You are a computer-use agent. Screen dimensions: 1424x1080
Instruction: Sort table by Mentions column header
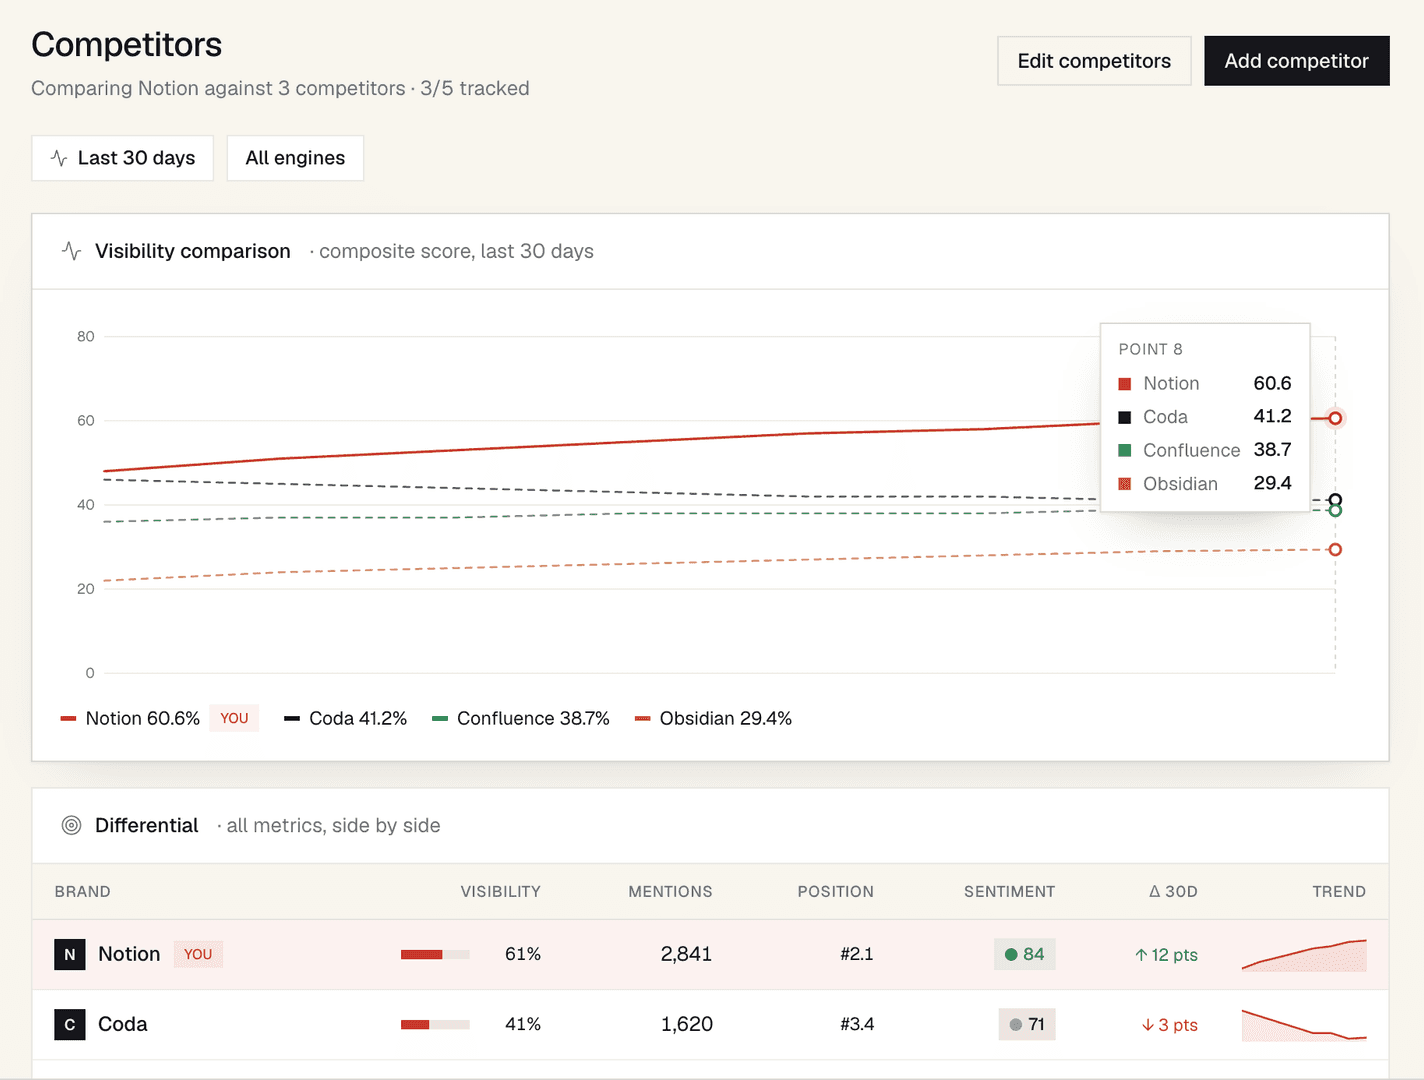point(670,891)
